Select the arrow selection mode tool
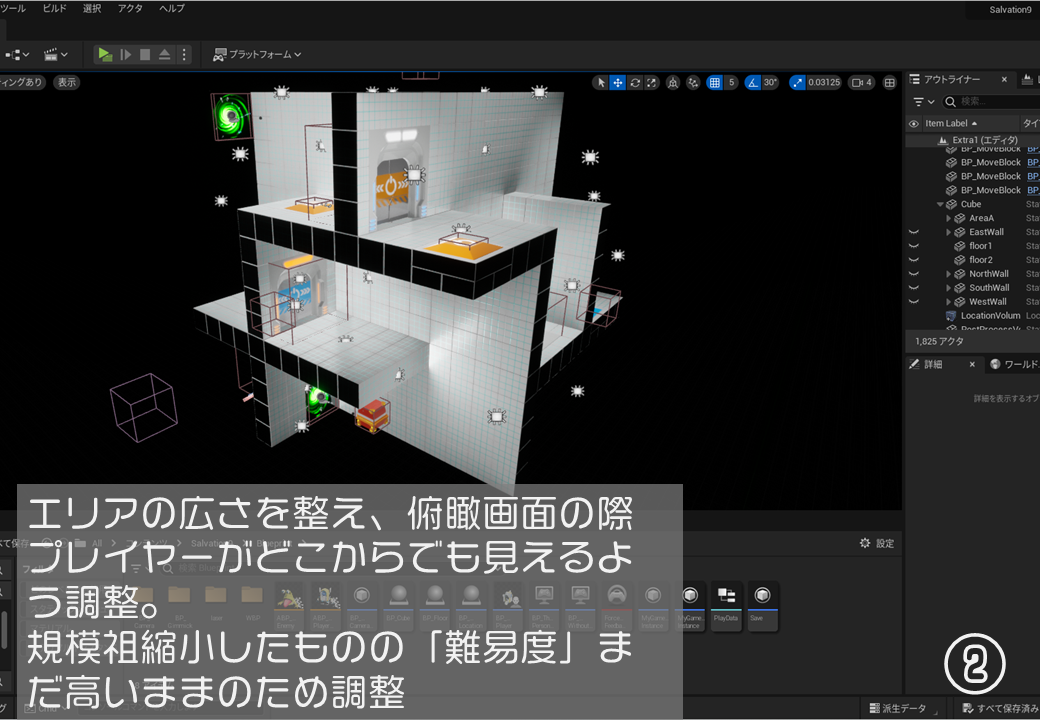The image size is (1040, 720). (600, 83)
